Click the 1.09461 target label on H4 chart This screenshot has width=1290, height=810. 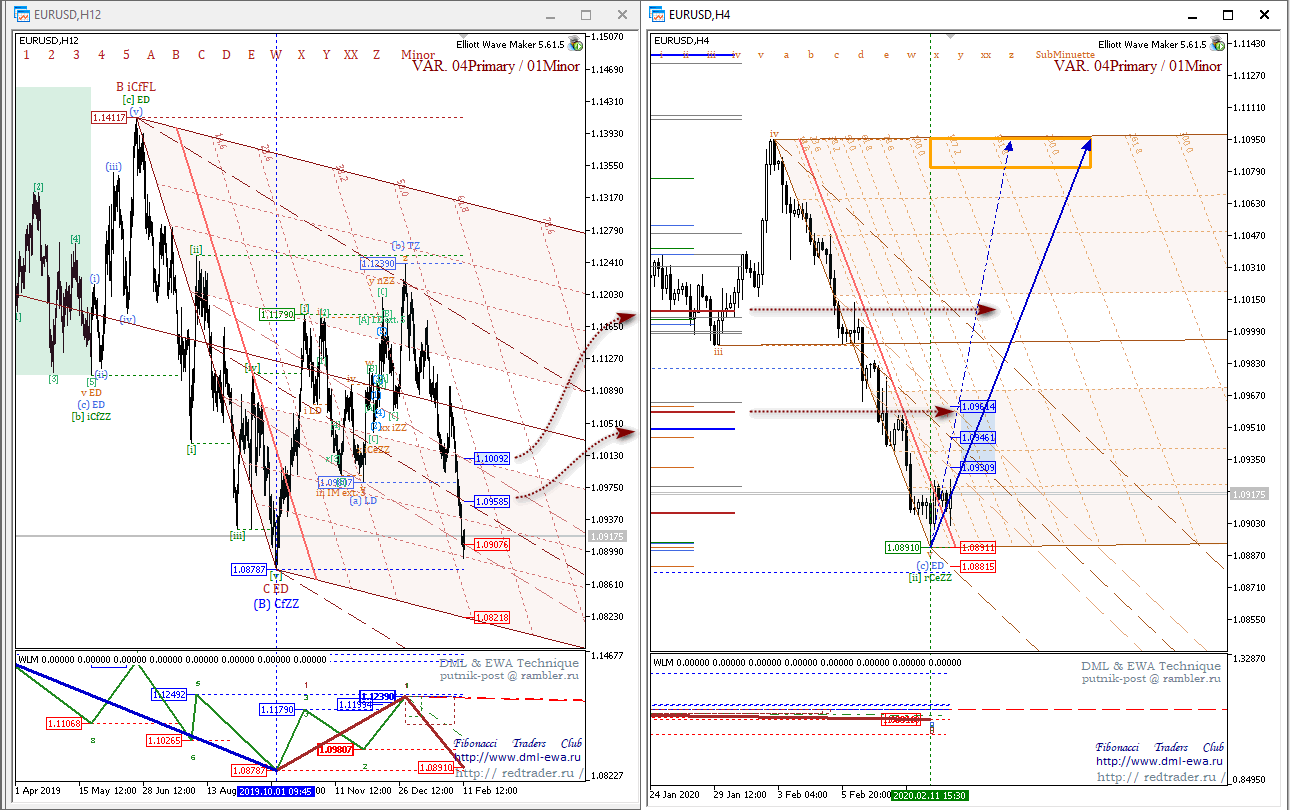(x=977, y=437)
